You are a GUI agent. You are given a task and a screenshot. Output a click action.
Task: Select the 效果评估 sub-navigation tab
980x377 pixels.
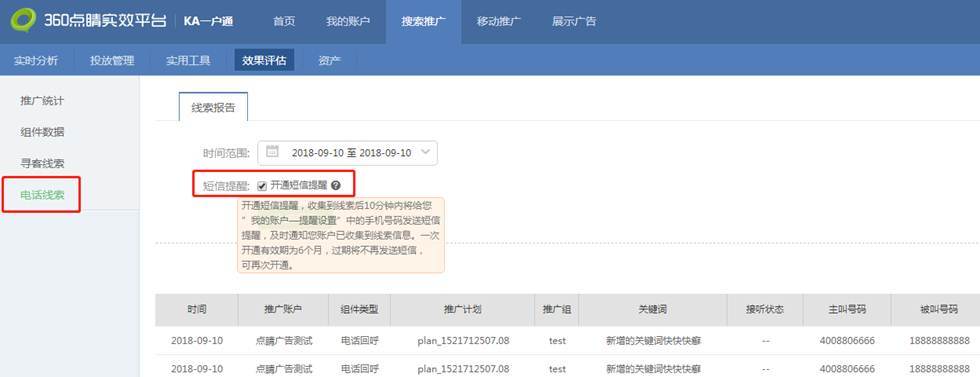(264, 61)
